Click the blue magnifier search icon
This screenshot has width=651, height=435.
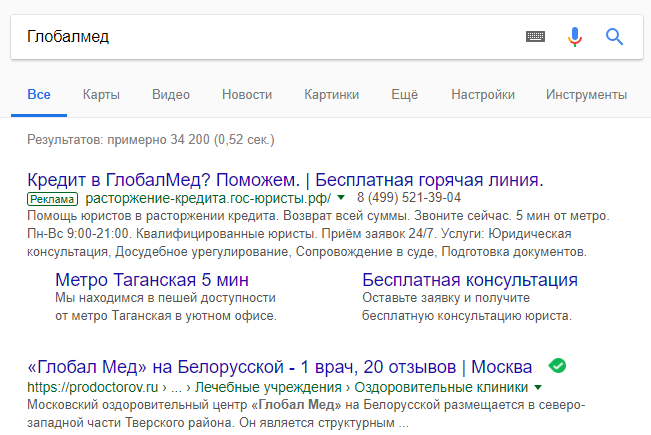pyautogui.click(x=615, y=37)
